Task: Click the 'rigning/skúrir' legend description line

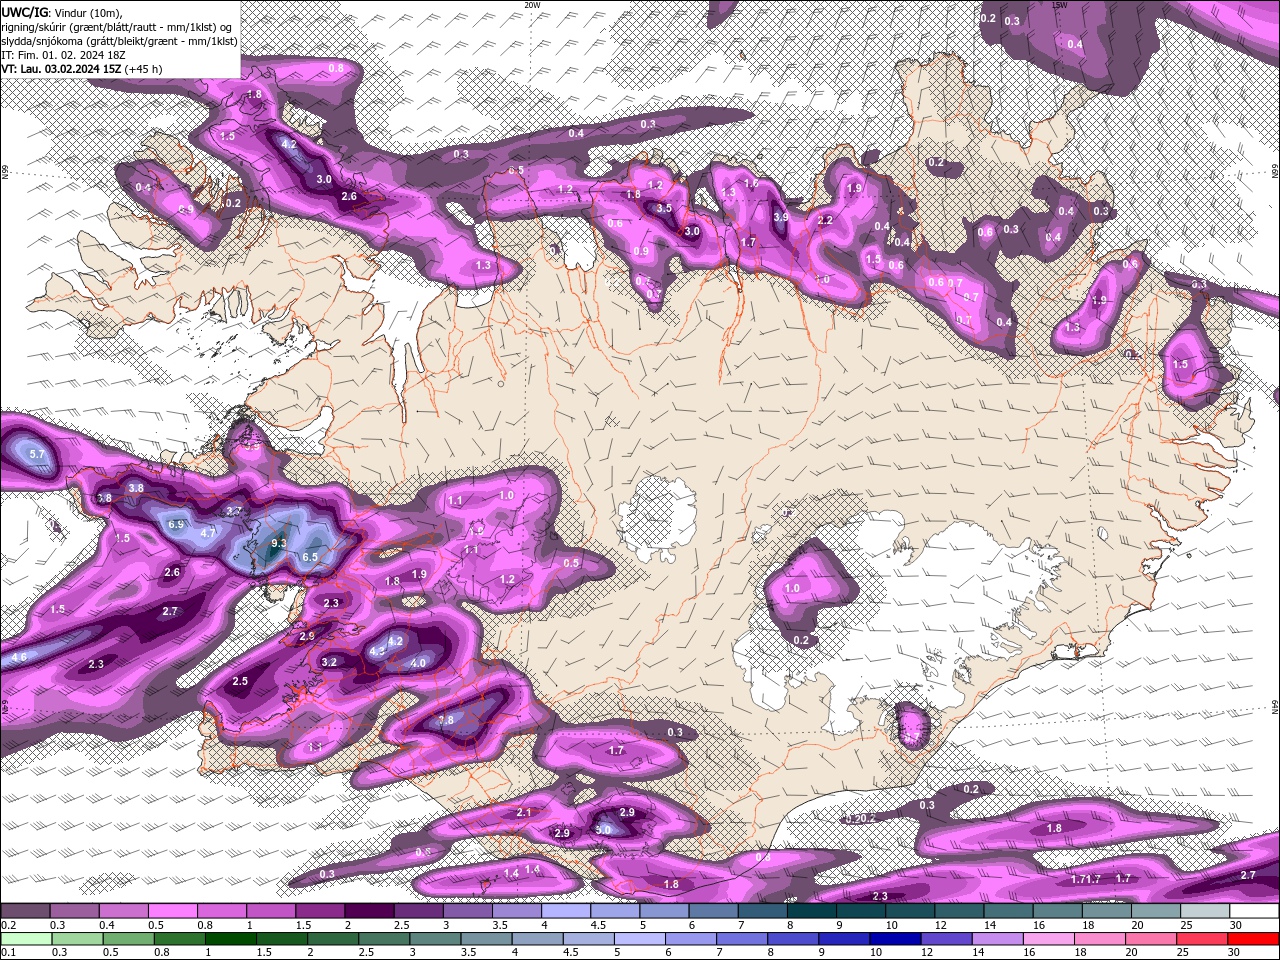Action: 119,26
